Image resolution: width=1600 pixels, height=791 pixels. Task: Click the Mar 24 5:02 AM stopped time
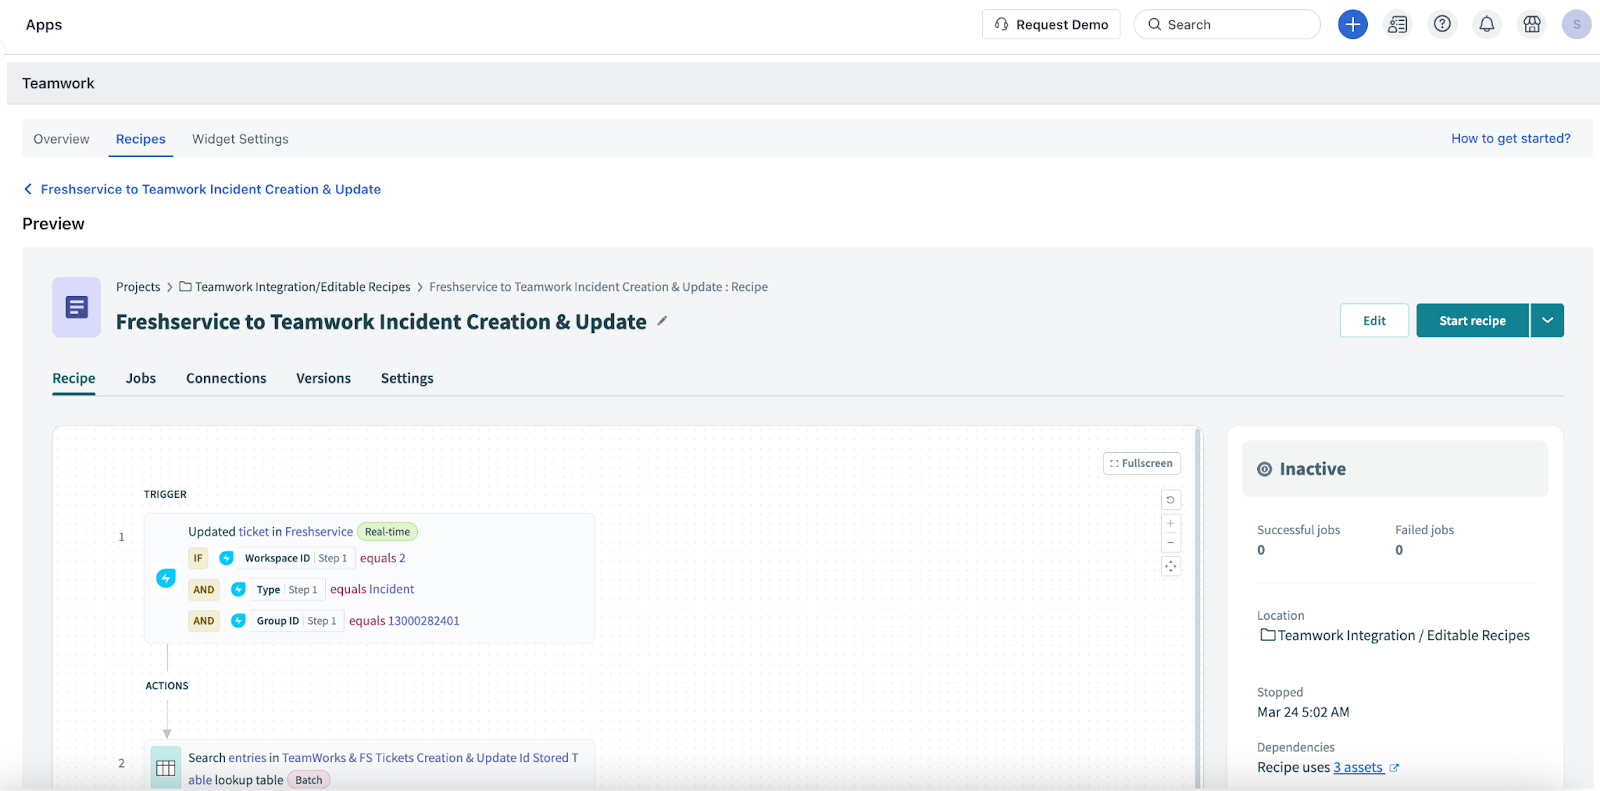[x=1303, y=712]
